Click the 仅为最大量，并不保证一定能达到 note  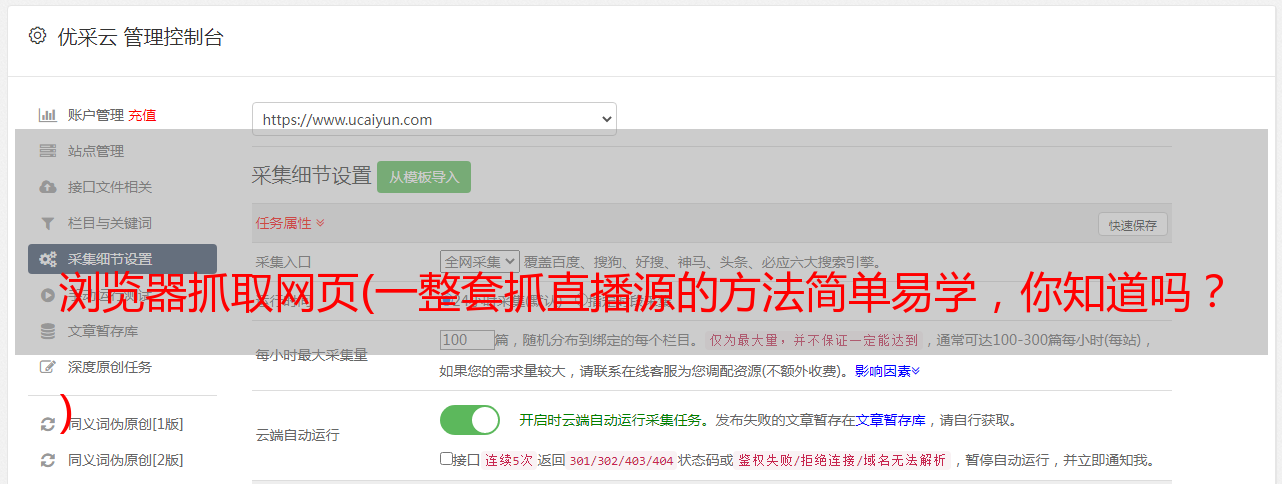coord(814,341)
